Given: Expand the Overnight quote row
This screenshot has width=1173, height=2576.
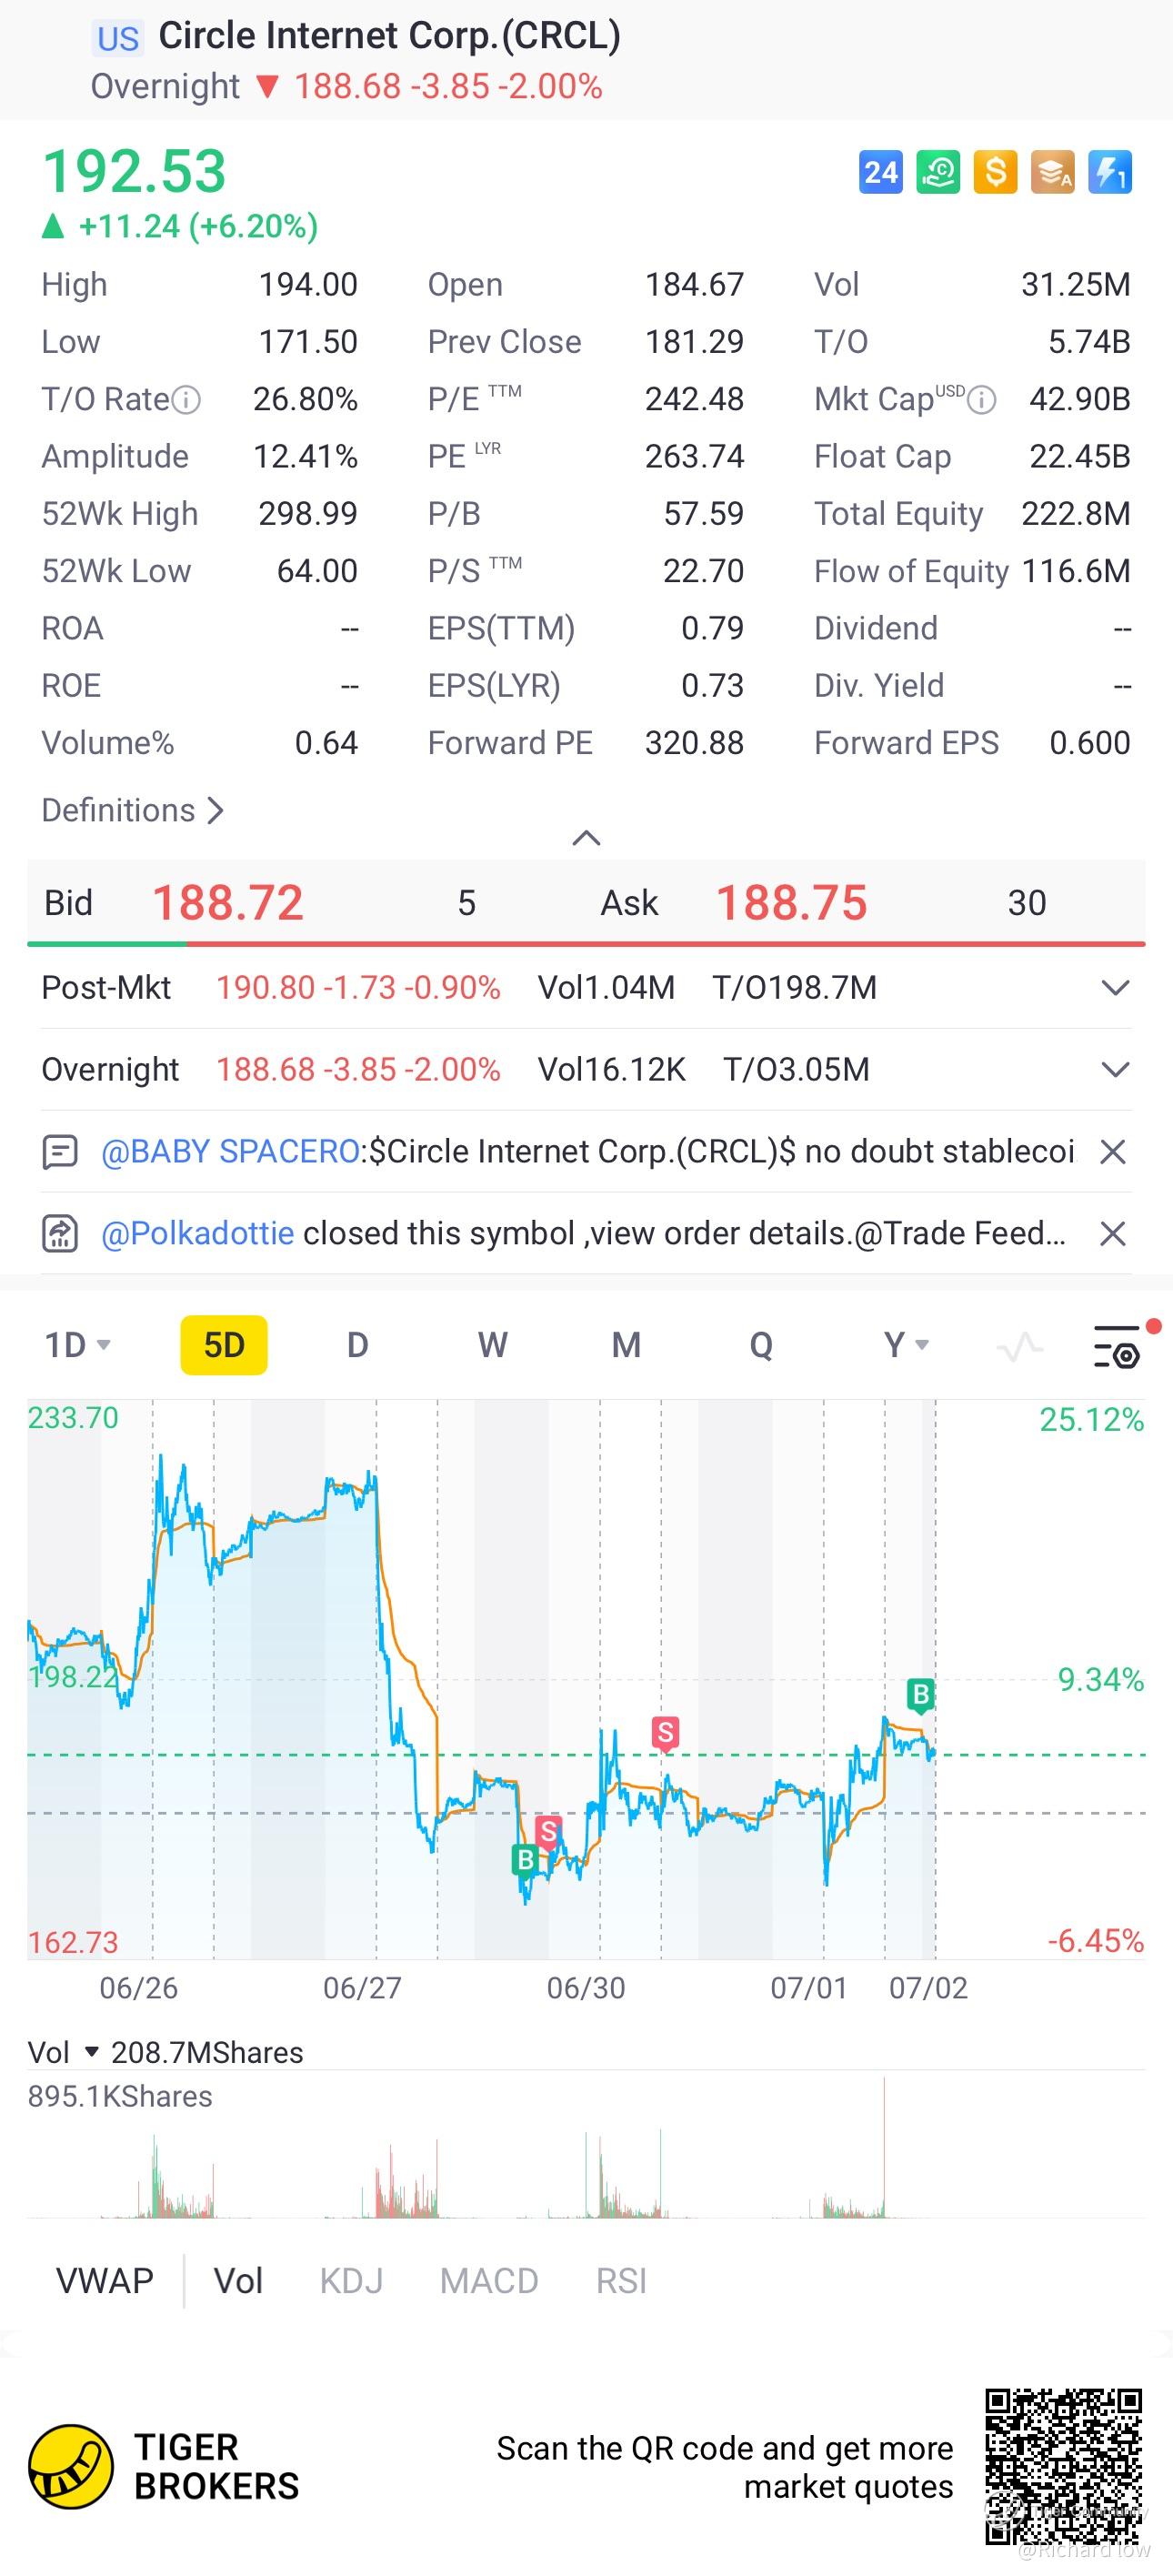Looking at the screenshot, I should point(1115,1070).
